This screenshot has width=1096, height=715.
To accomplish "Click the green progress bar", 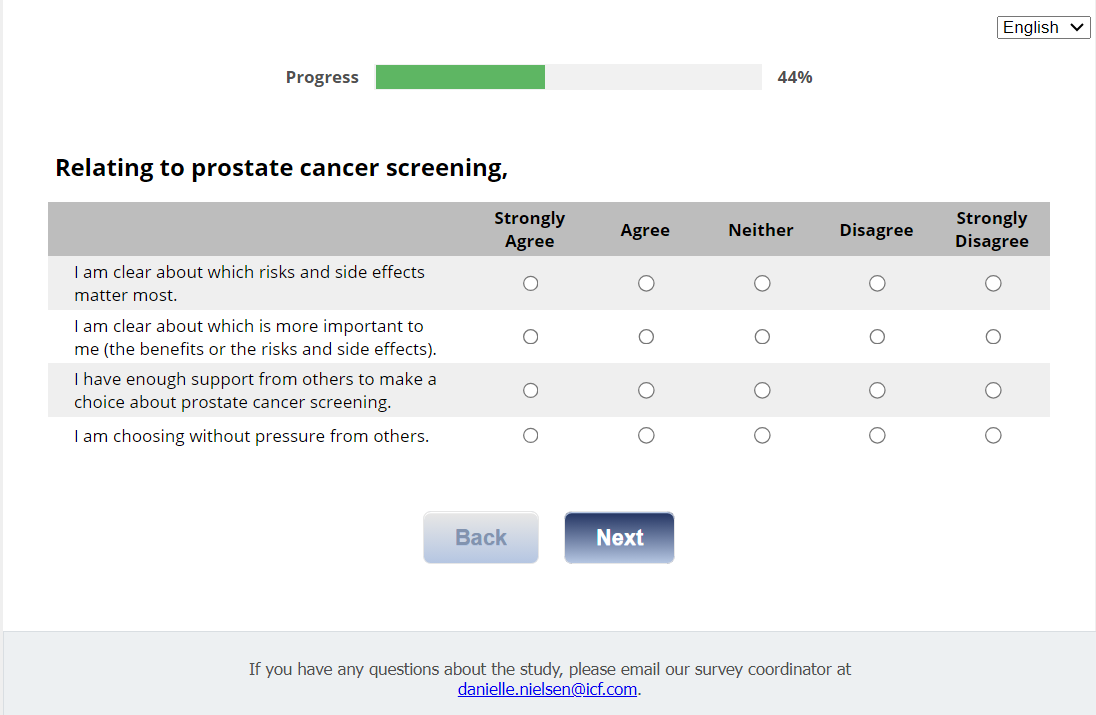I will click(460, 77).
